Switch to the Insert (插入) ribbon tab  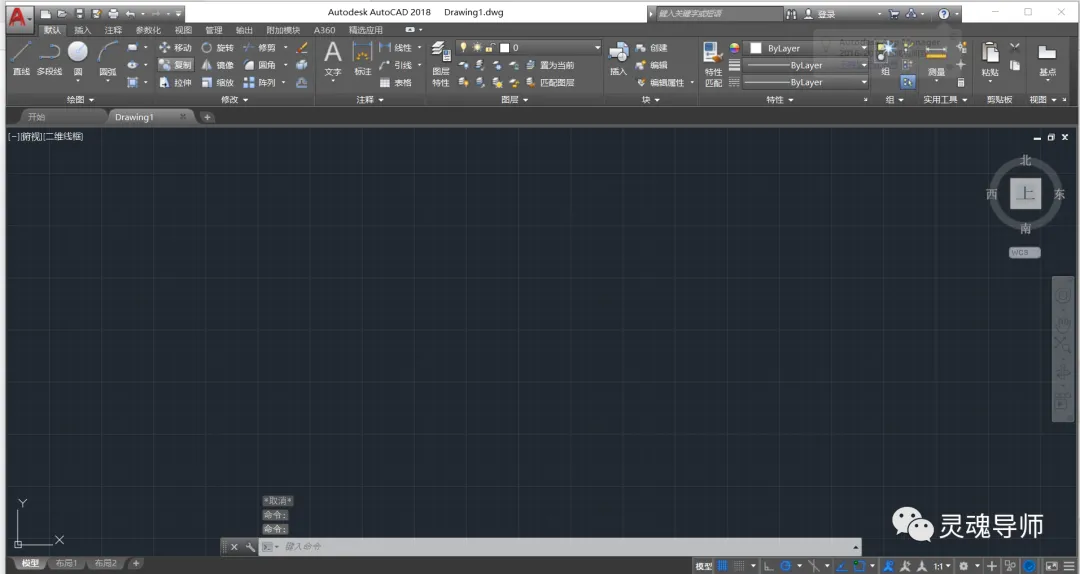click(83, 30)
